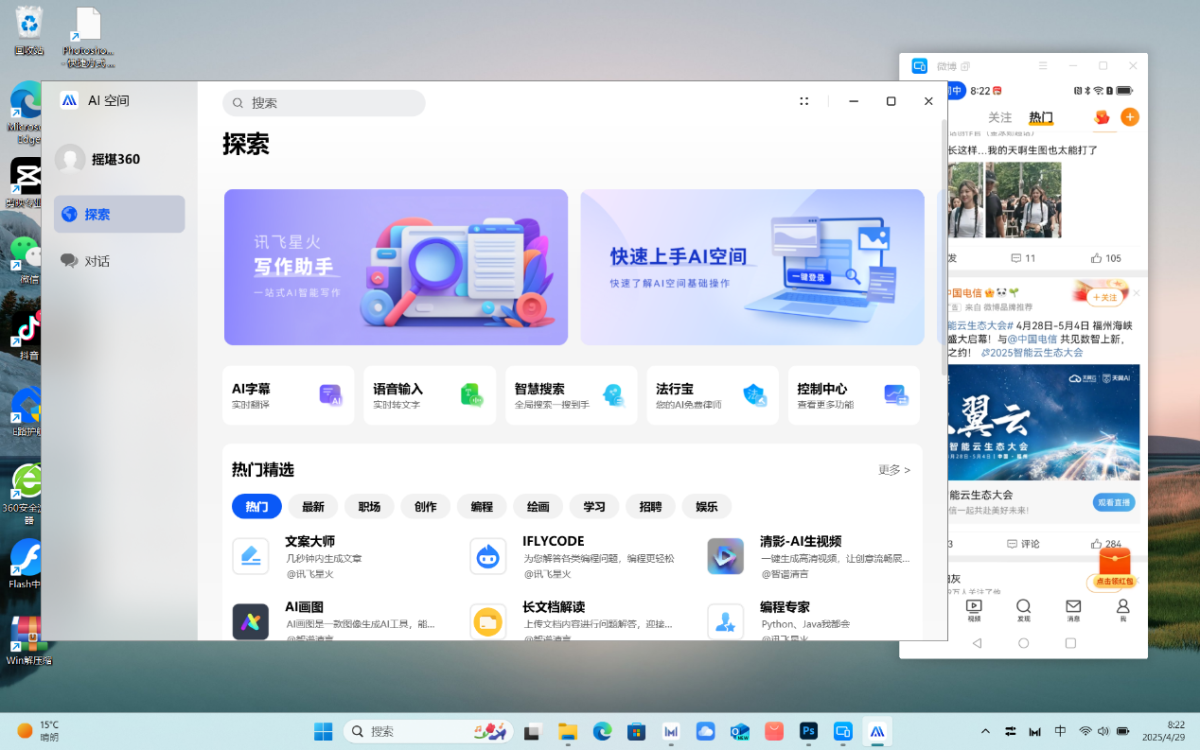Open Photoshop from the taskbar
1200x750 pixels.
809,731
